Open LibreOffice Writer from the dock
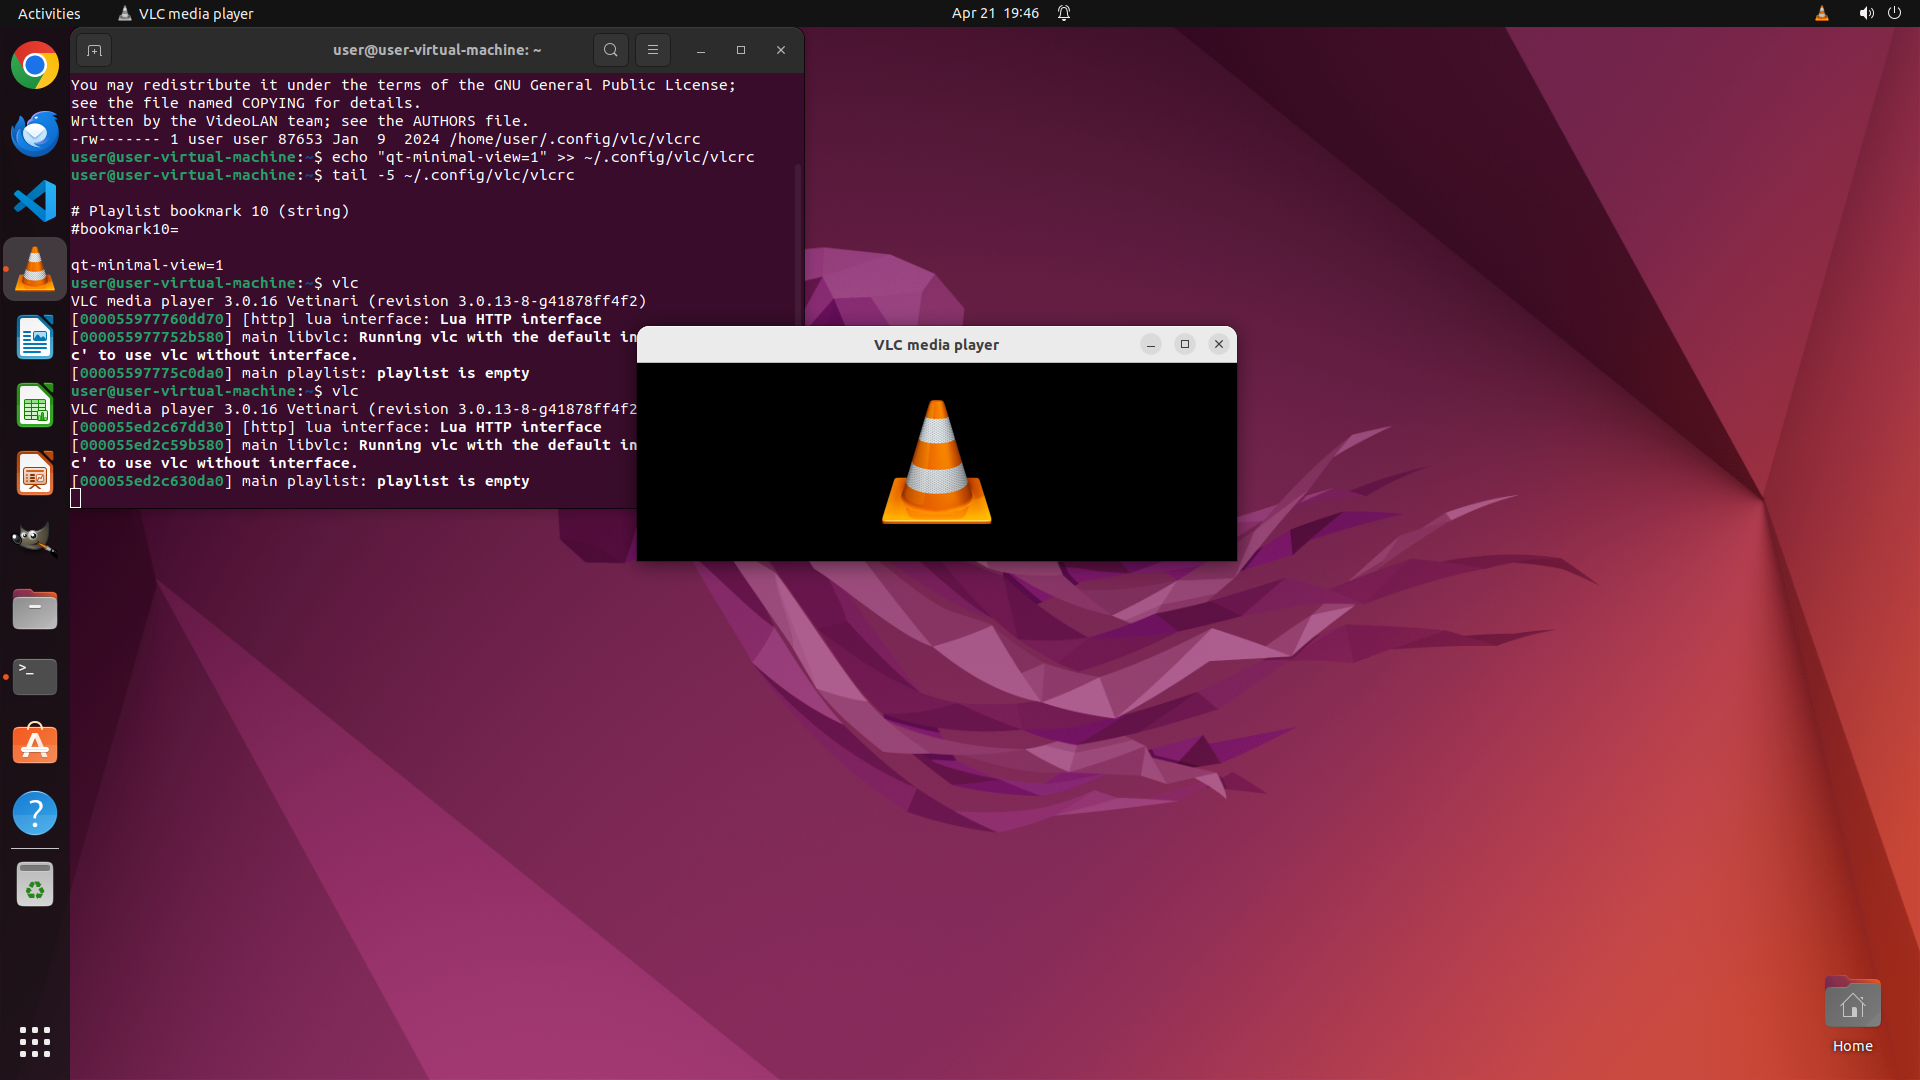This screenshot has width=1920, height=1080. pyautogui.click(x=35, y=338)
